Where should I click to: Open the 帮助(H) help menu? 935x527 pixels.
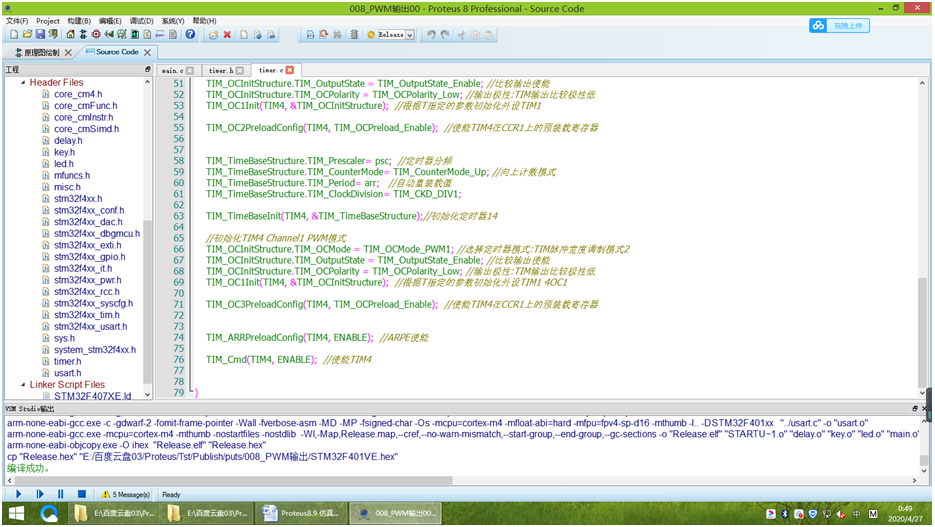tap(205, 21)
